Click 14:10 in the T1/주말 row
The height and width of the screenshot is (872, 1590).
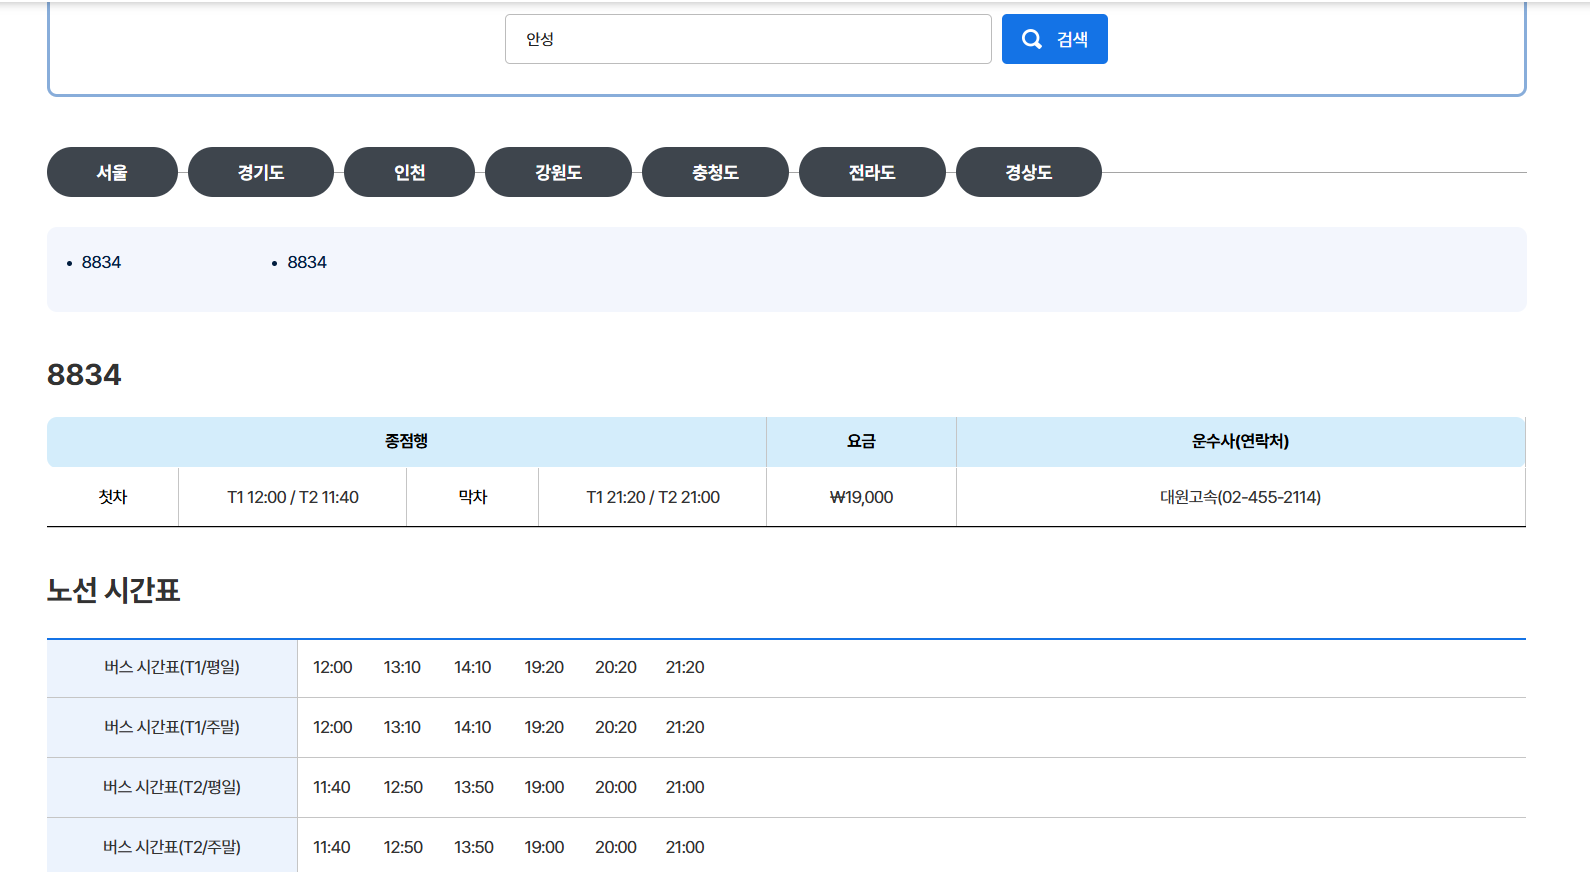click(473, 727)
